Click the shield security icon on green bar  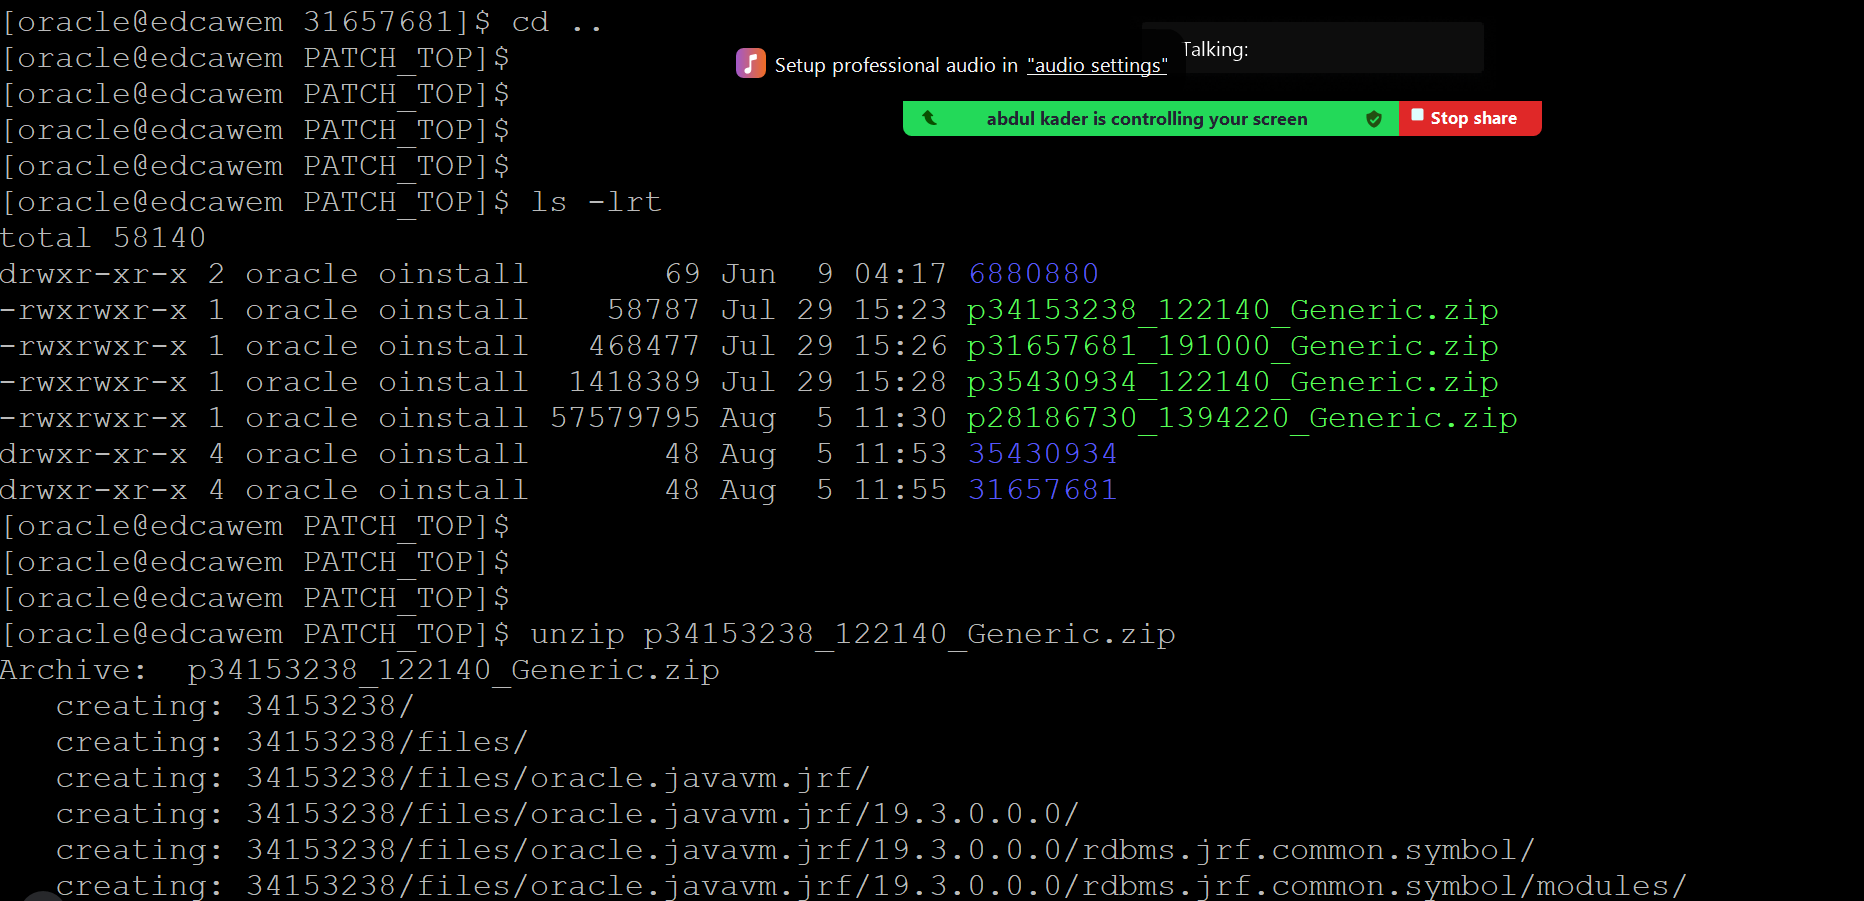click(x=1374, y=119)
